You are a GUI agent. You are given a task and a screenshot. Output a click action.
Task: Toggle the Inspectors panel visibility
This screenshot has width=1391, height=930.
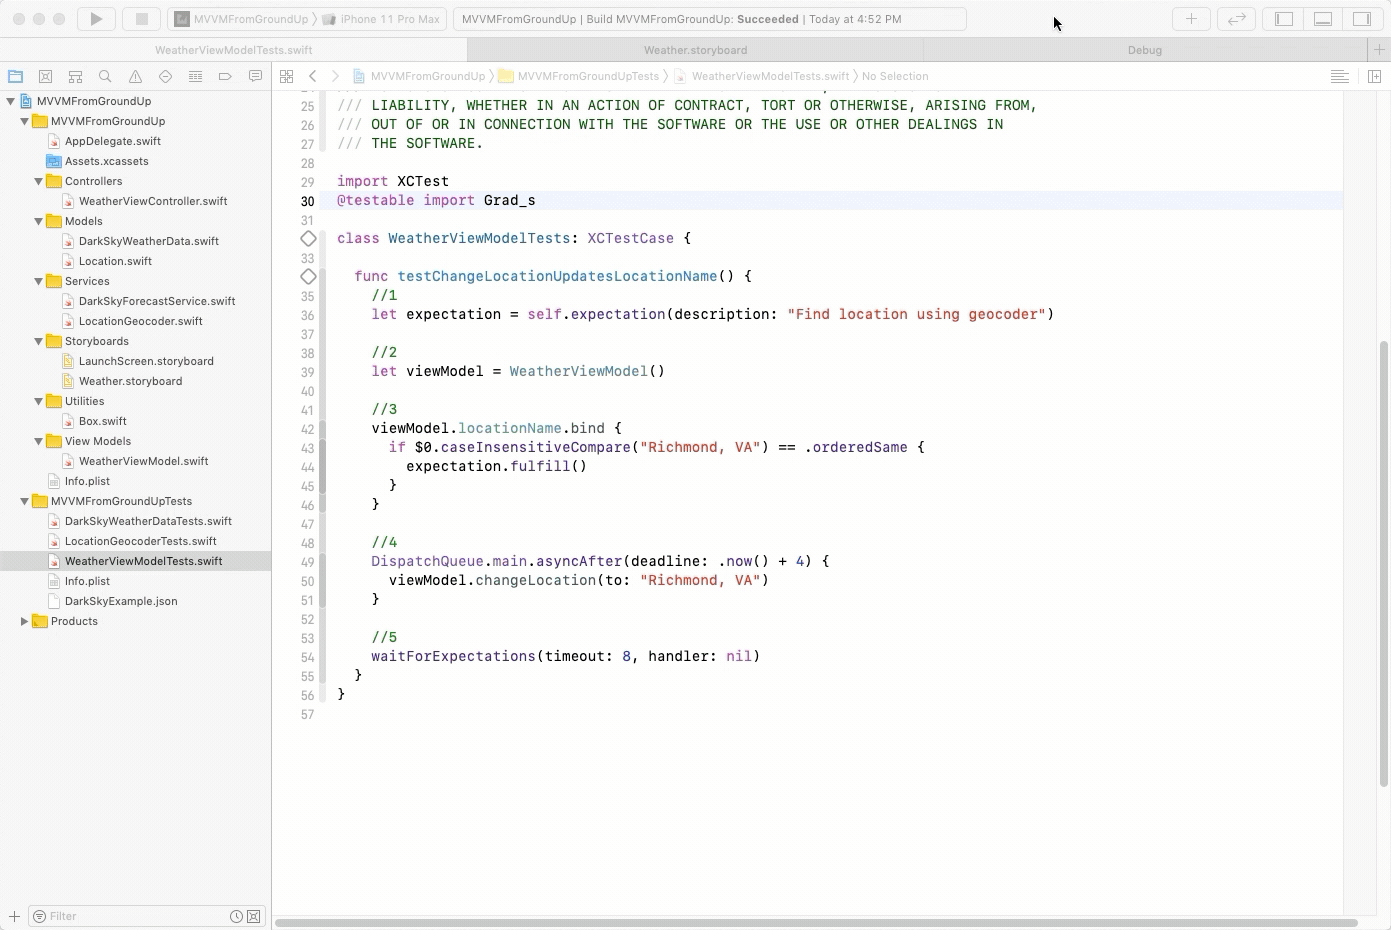click(x=1362, y=19)
